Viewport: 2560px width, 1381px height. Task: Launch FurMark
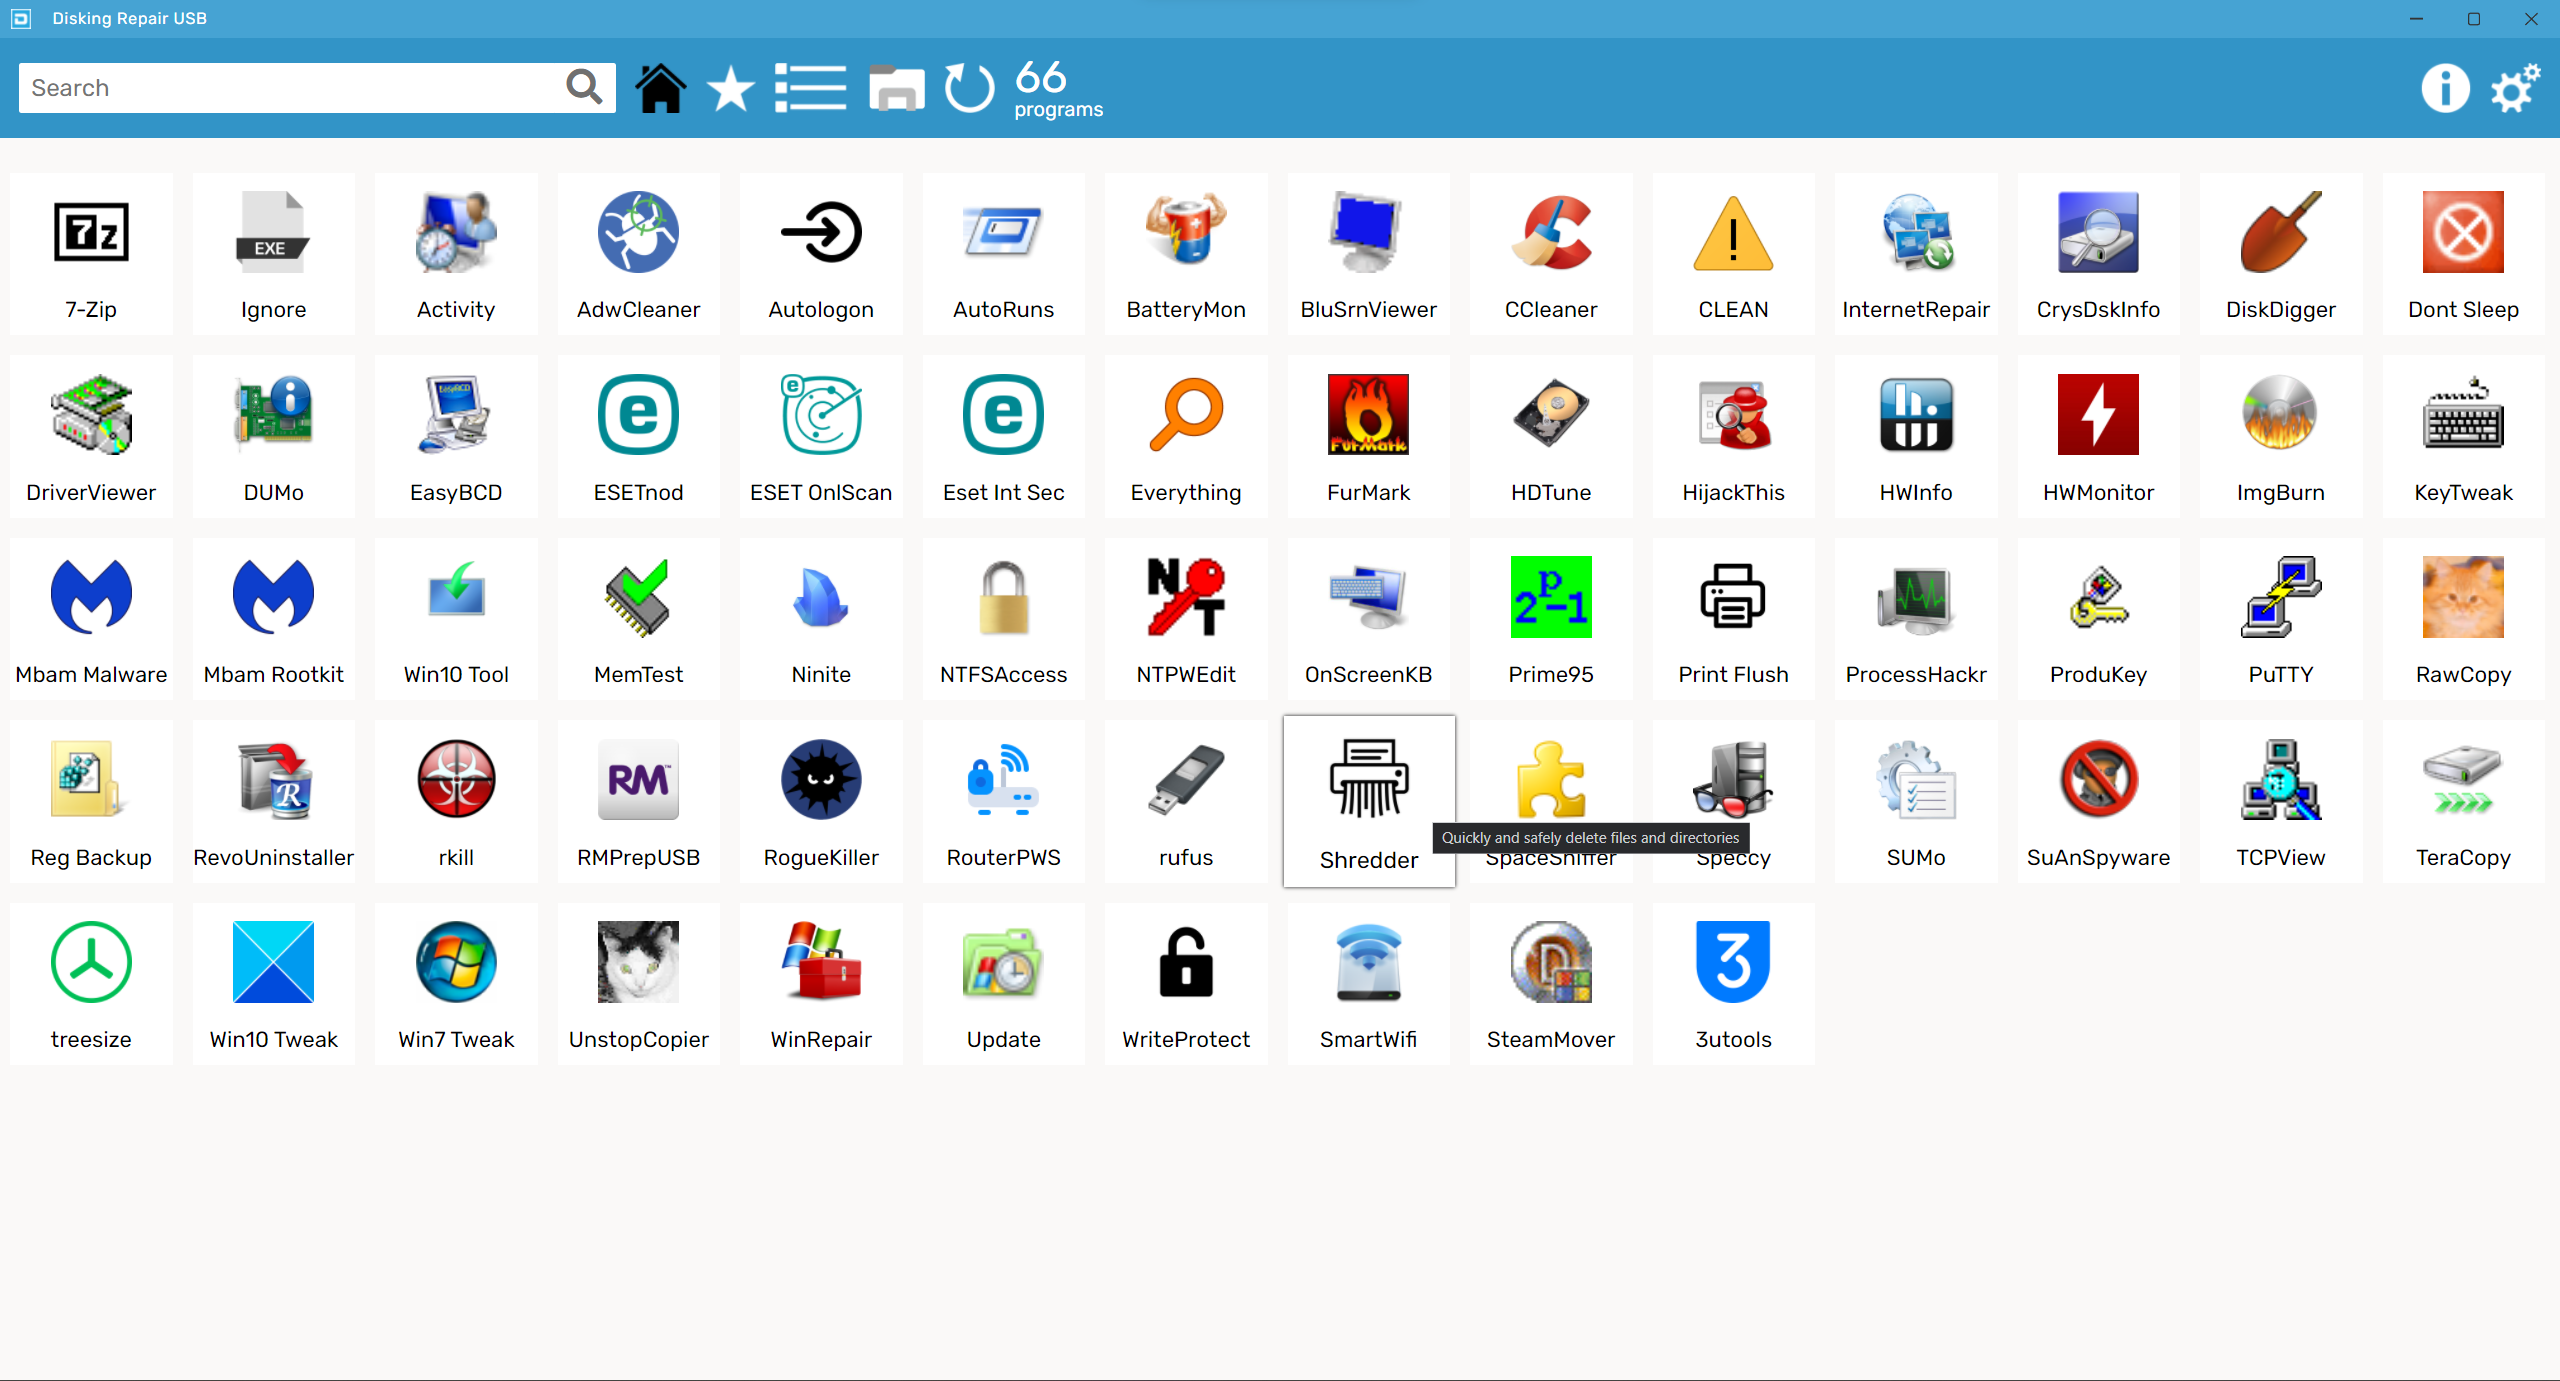1368,437
